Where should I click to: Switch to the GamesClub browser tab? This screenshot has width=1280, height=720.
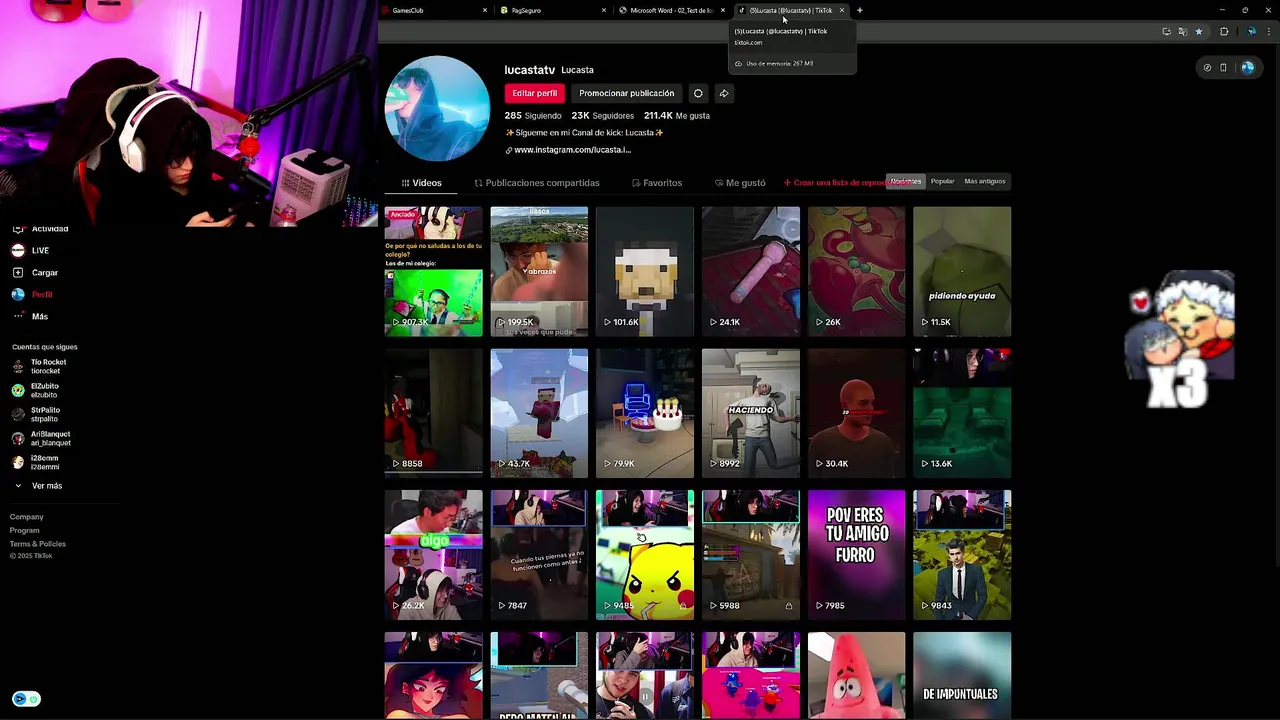coord(437,10)
